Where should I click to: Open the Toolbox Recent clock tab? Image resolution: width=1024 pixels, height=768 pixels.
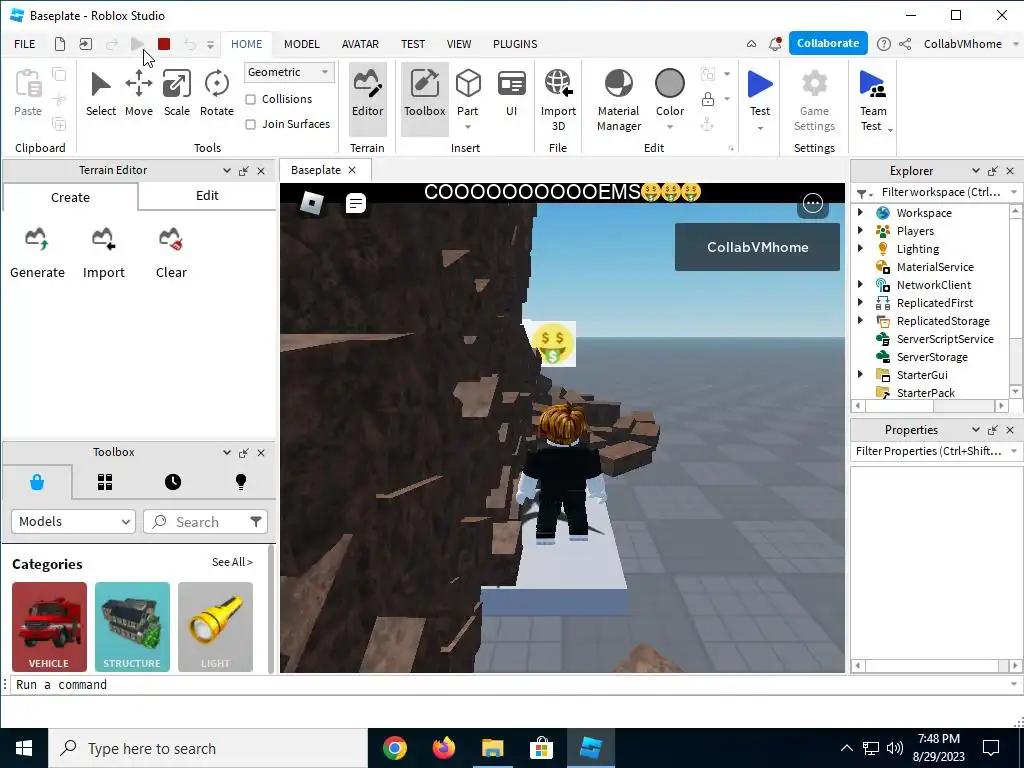coord(173,482)
